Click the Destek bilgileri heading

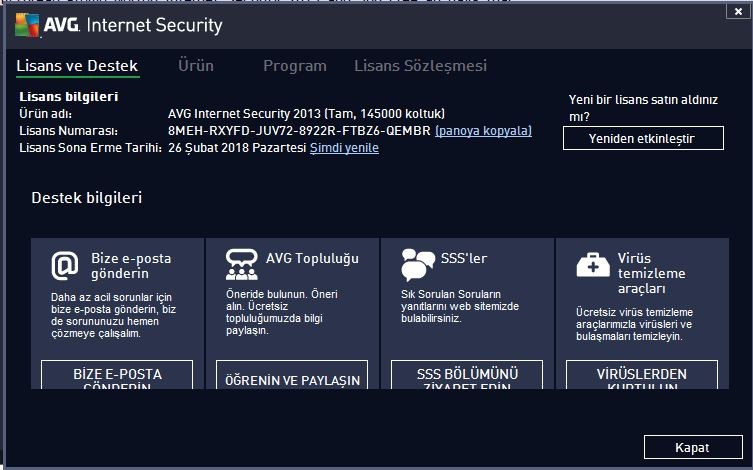(x=86, y=198)
